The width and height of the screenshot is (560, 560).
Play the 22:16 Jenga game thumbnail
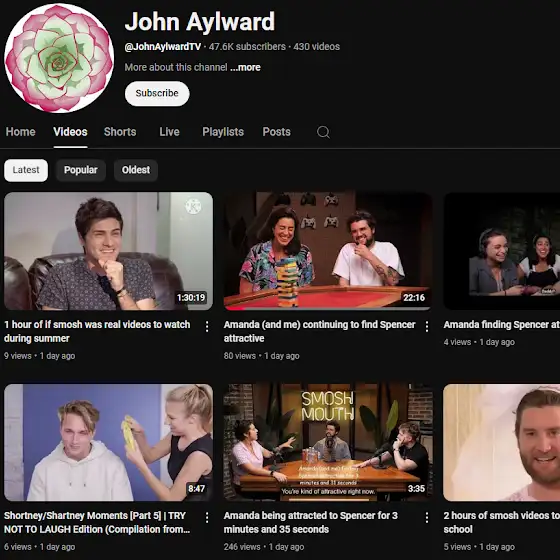[x=328, y=251]
